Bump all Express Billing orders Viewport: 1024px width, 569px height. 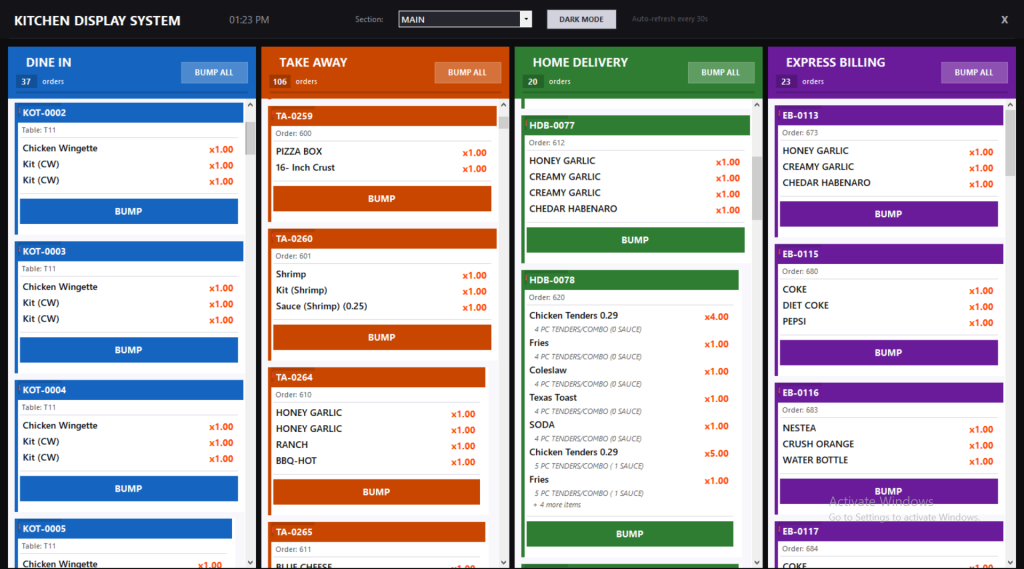pyautogui.click(x=974, y=73)
